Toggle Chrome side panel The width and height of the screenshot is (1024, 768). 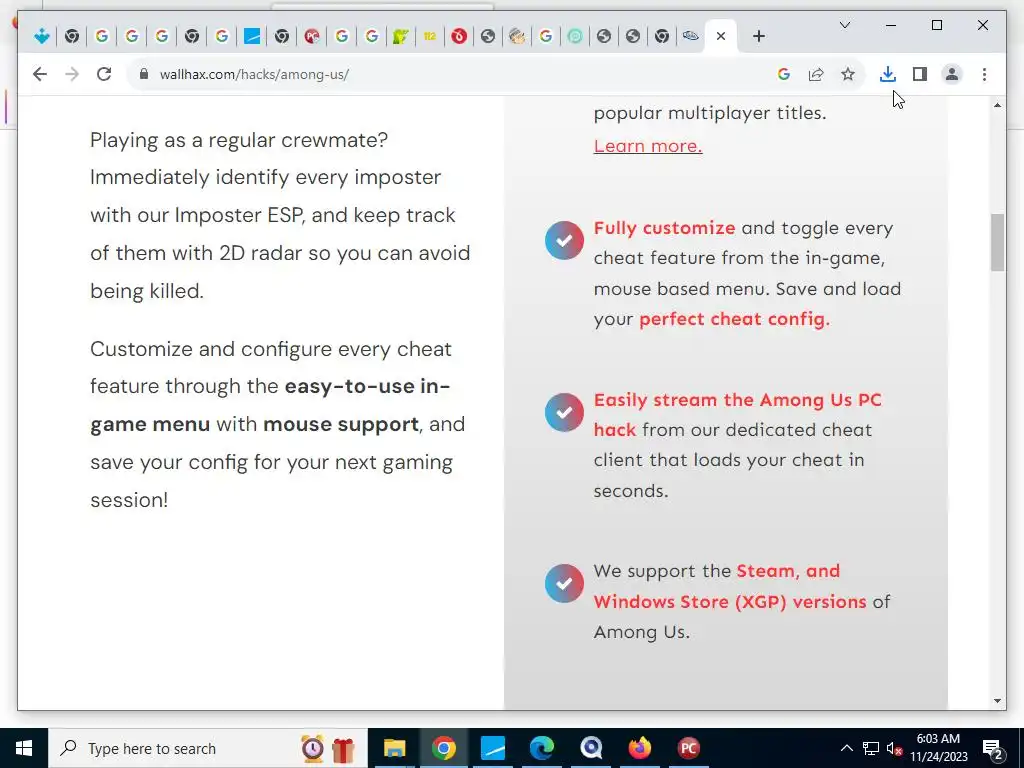pyautogui.click(x=920, y=74)
